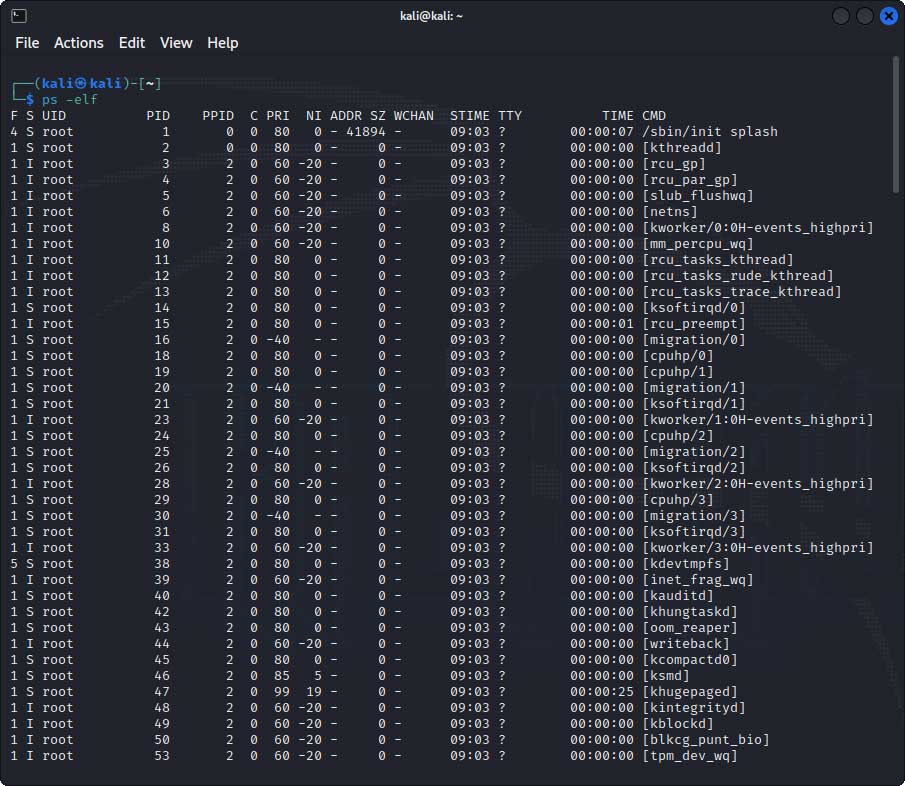
Task: Click the kali@kali window title text
Action: pos(431,16)
